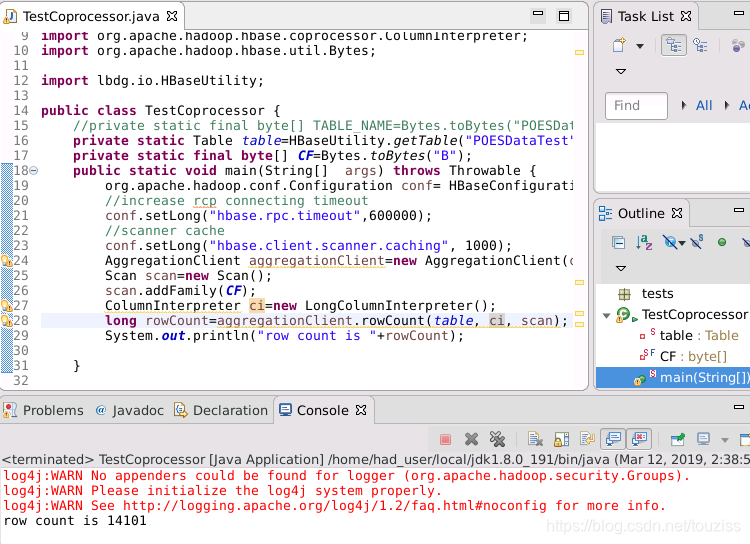Screen dimensions: 750x544
Task: Click the focus on workweek icon
Action: 739,46
